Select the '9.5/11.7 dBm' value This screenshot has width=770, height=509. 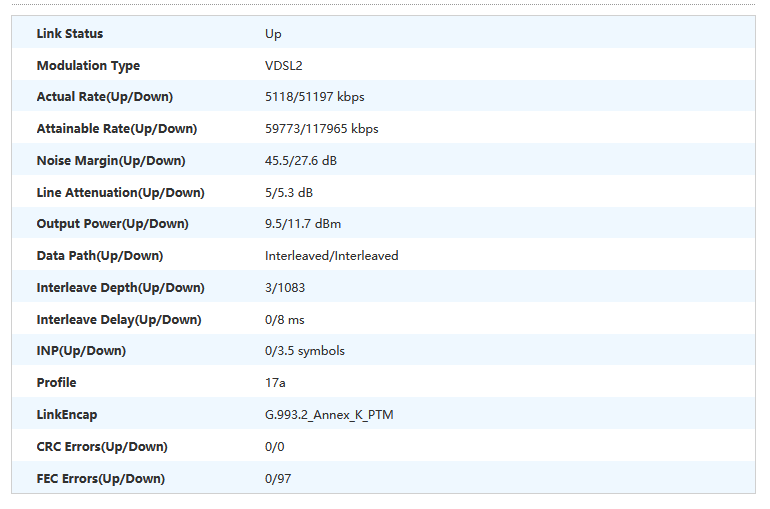coord(303,224)
